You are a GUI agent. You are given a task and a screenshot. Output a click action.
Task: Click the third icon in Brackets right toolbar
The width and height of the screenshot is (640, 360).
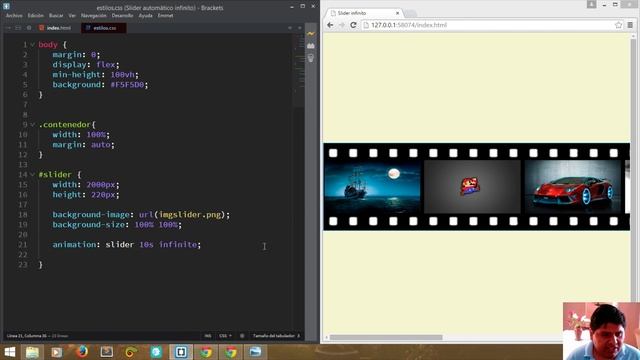click(311, 58)
